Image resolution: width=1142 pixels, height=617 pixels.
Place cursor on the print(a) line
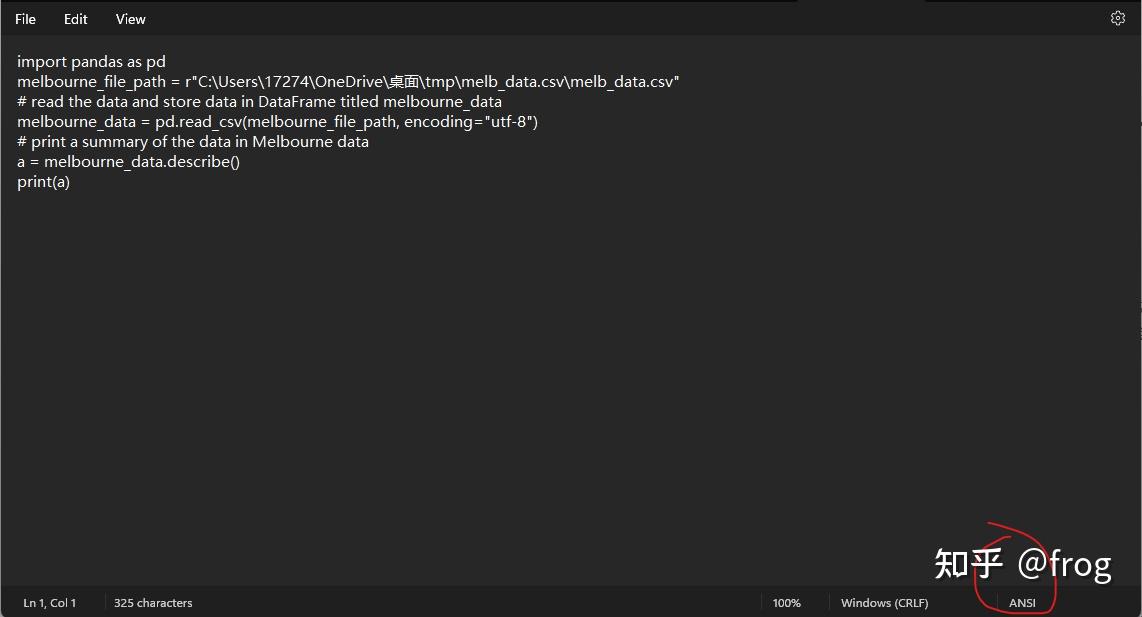point(43,181)
